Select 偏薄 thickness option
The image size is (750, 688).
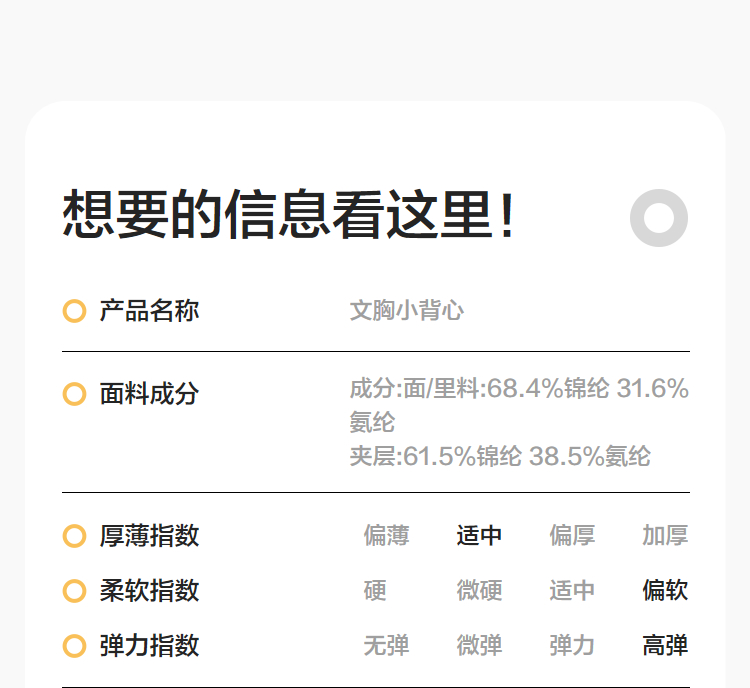coord(386,536)
